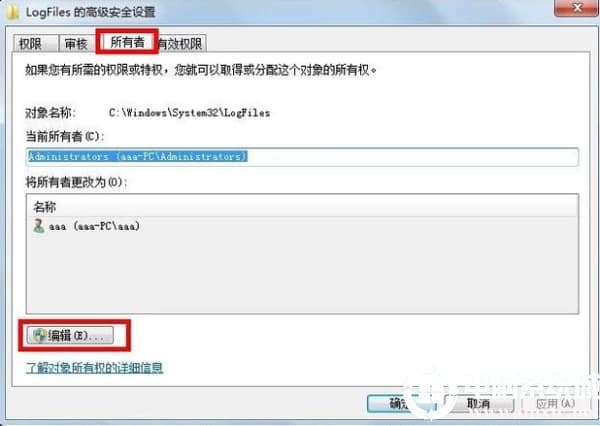Select the 所有者 tab
This screenshot has width=600, height=426.
click(x=127, y=42)
